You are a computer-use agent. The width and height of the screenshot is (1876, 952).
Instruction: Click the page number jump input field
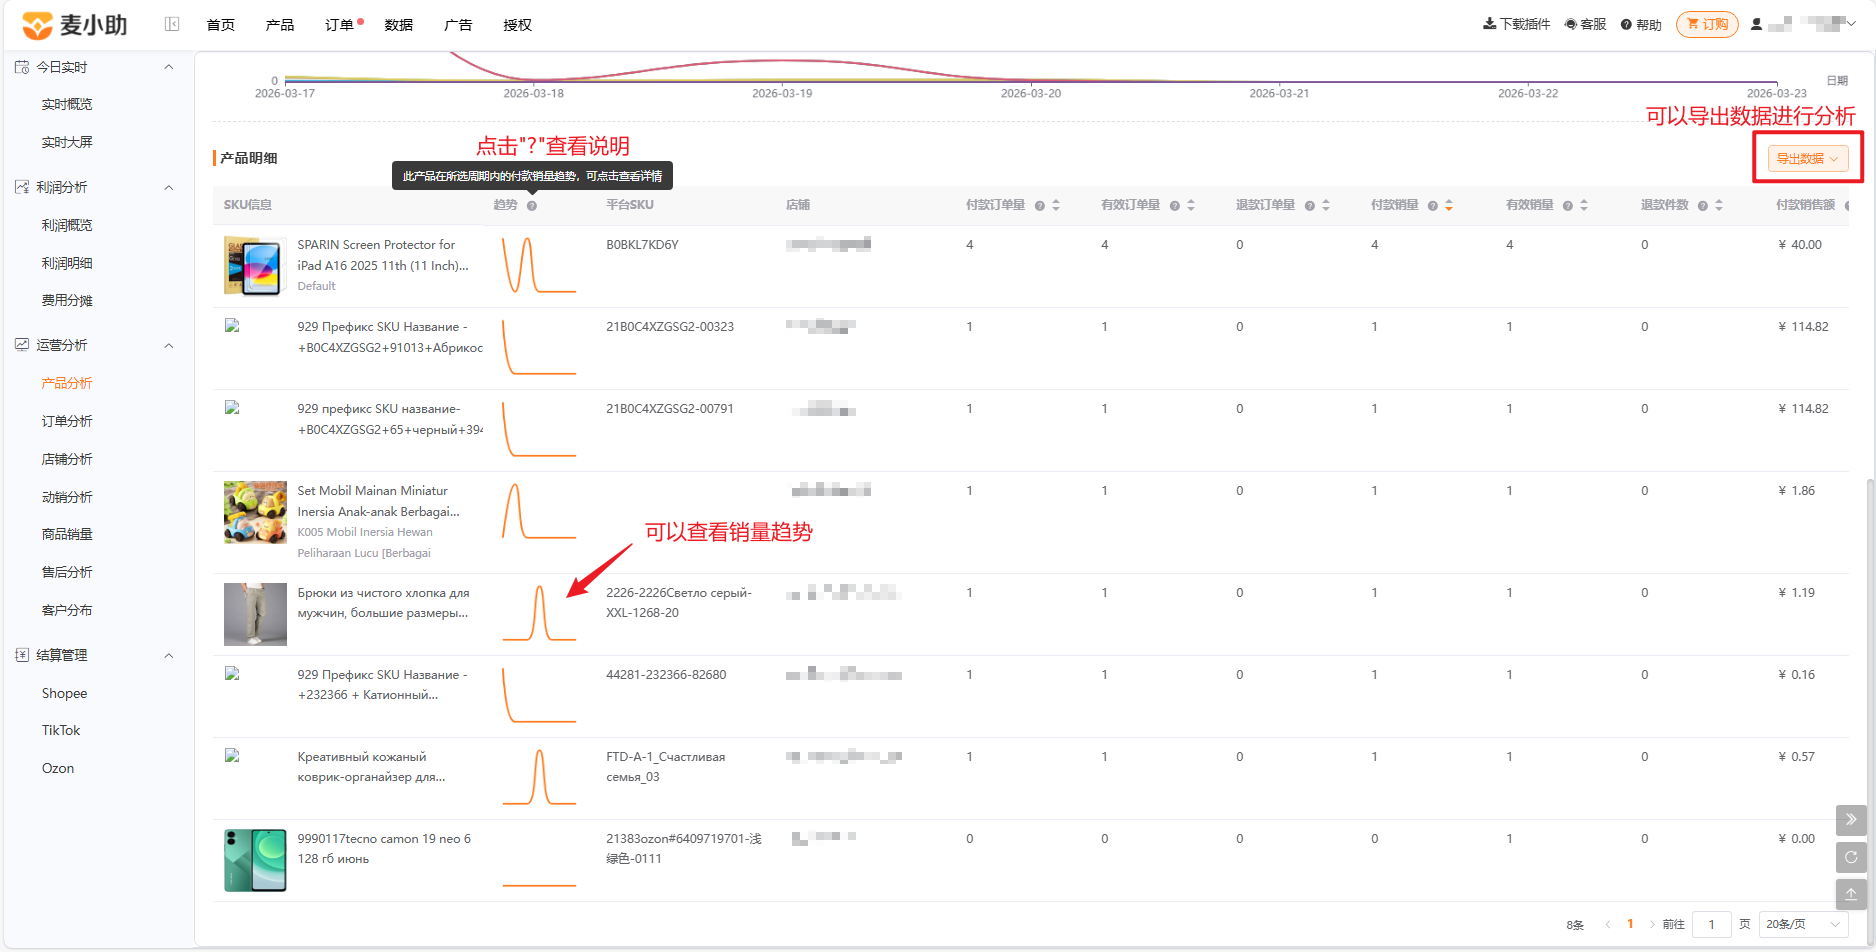coord(1712,924)
